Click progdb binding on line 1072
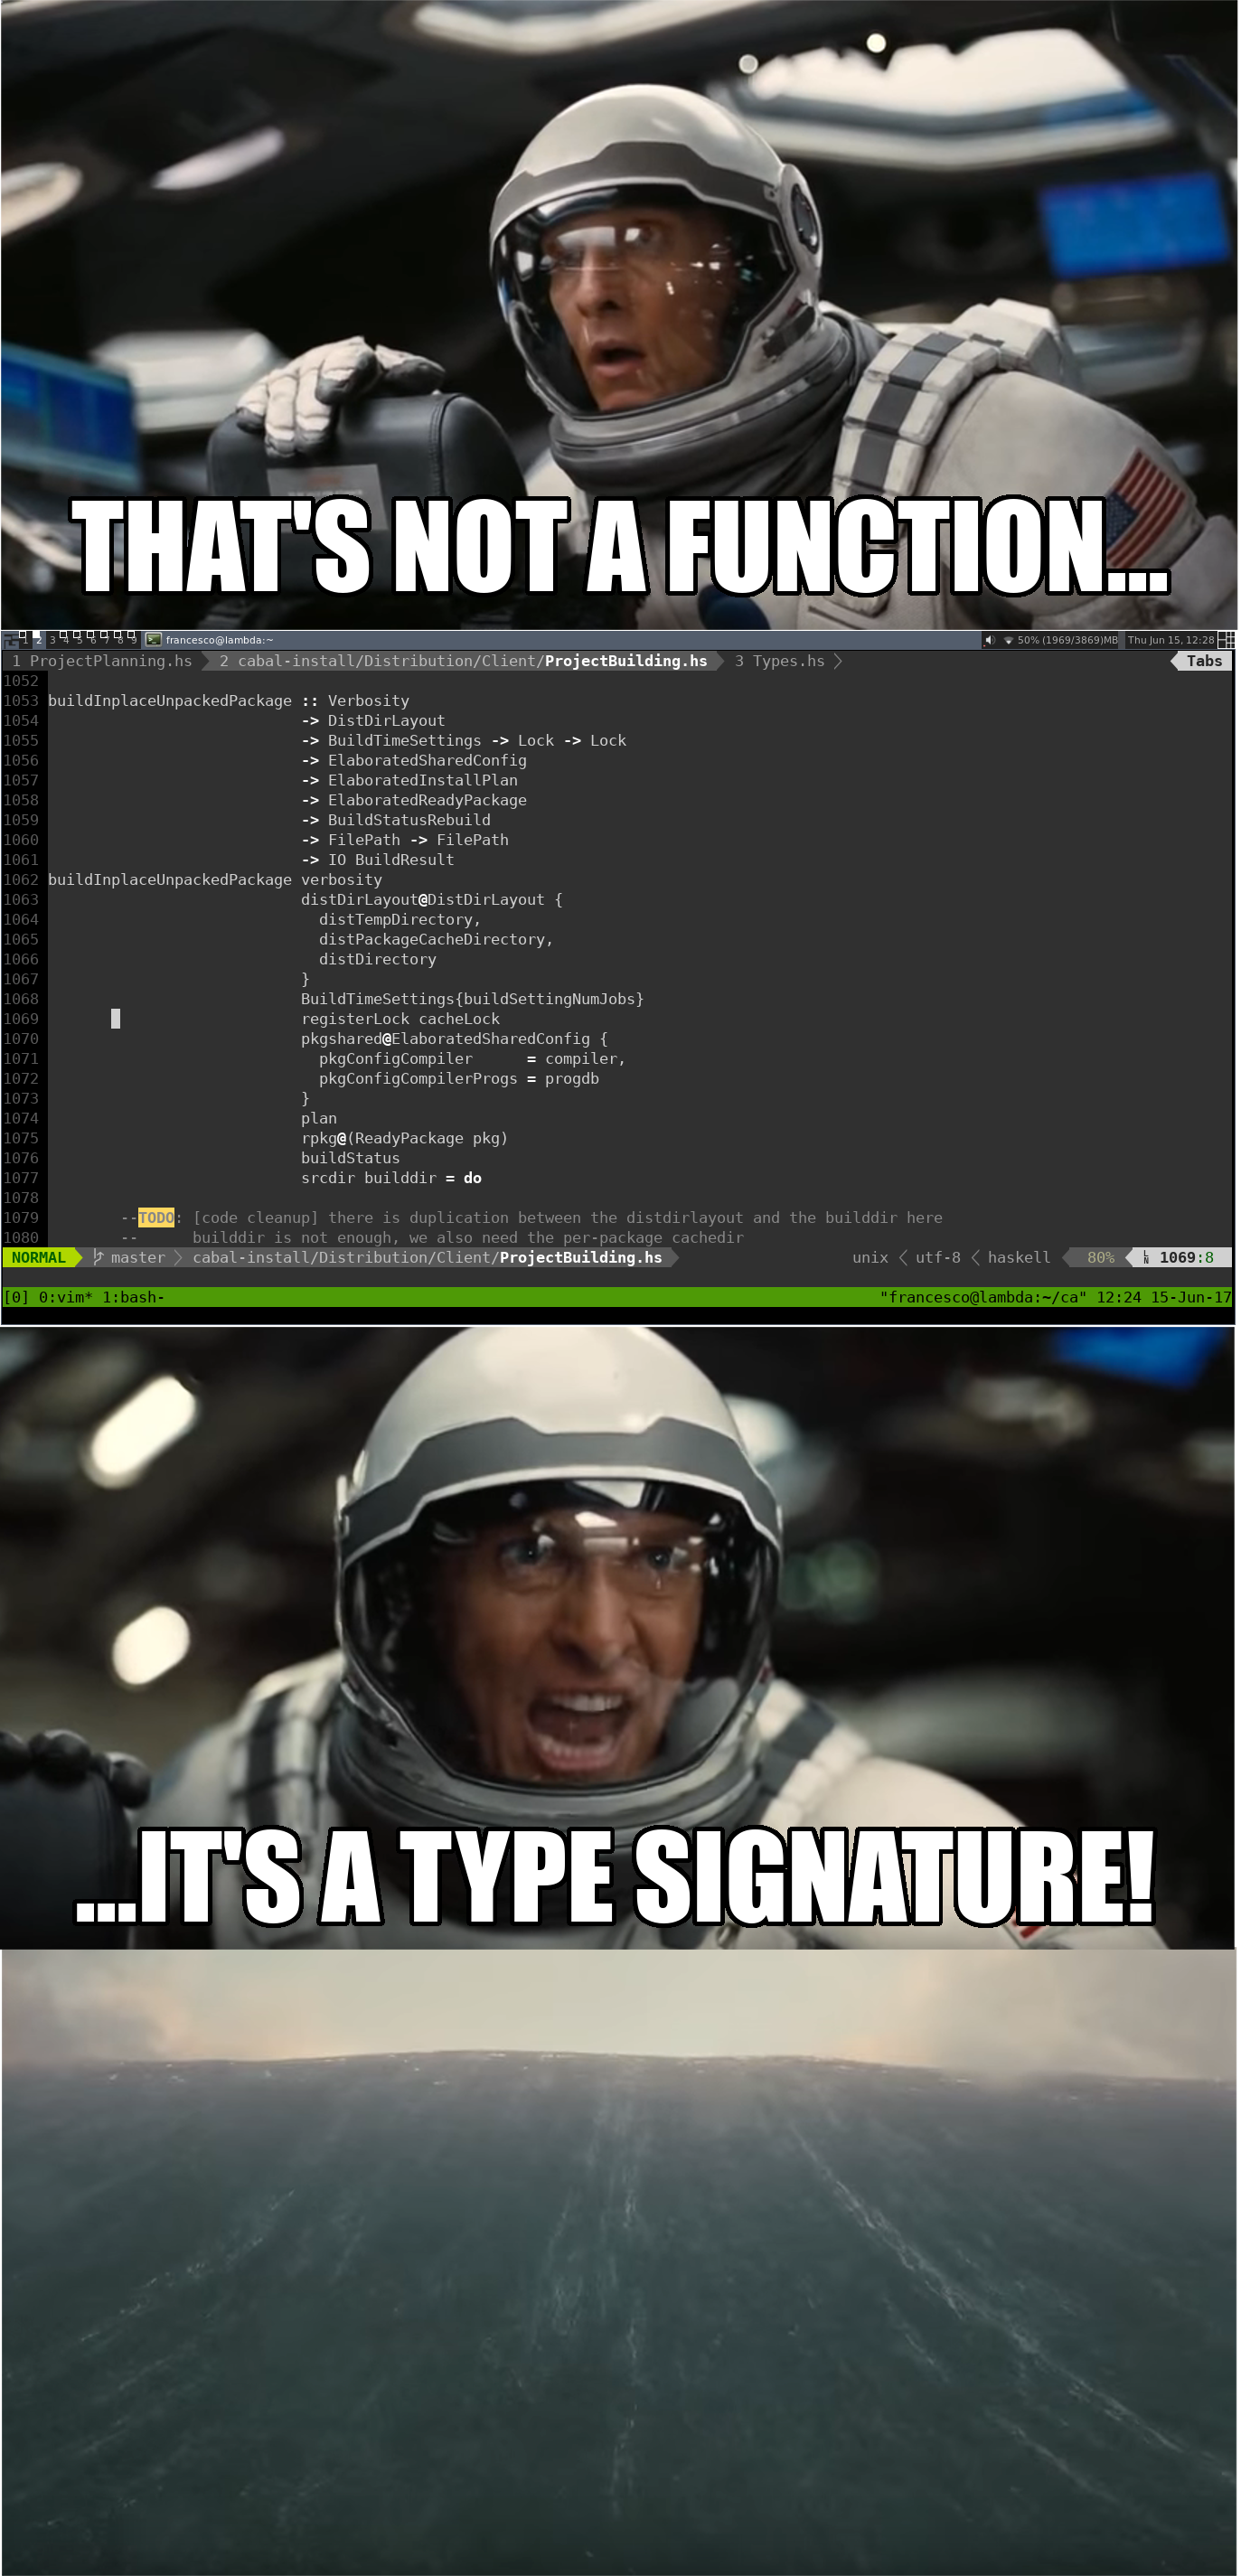 572,1079
